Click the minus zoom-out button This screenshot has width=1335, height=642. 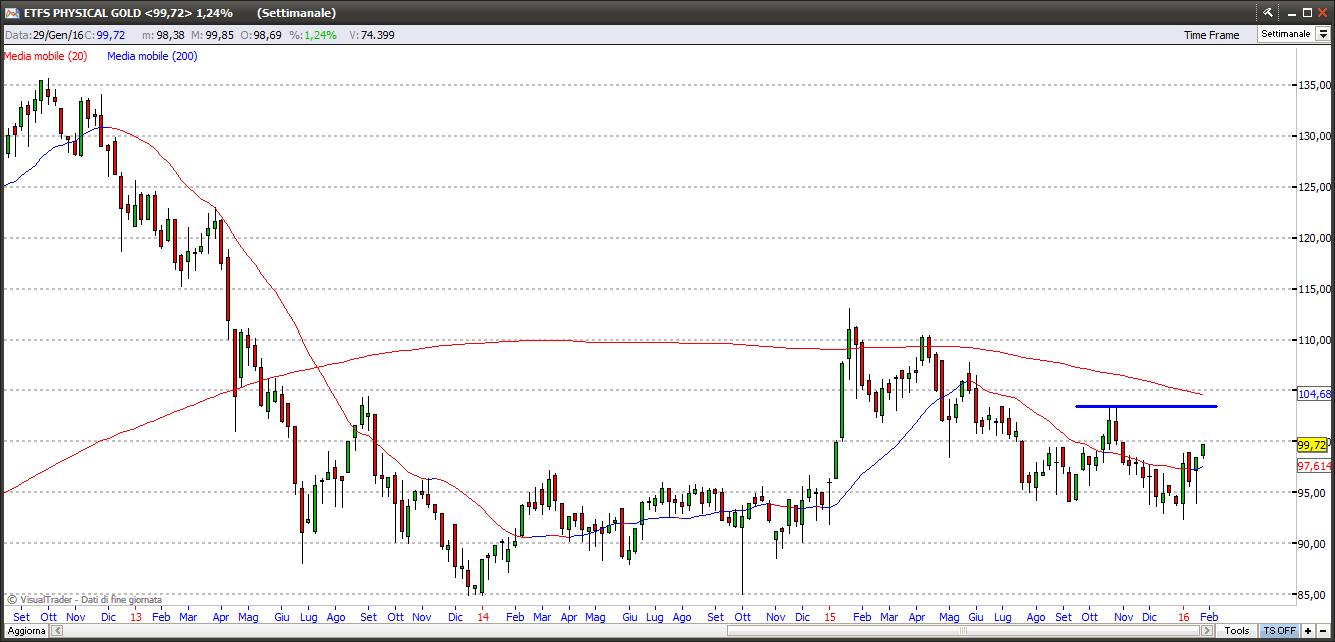point(1323,631)
